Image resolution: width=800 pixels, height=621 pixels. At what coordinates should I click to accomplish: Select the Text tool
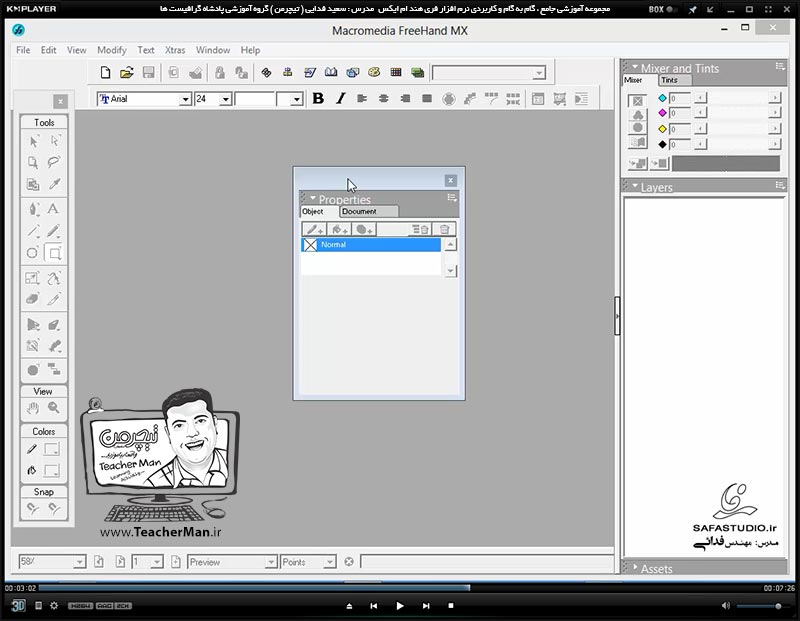click(53, 209)
